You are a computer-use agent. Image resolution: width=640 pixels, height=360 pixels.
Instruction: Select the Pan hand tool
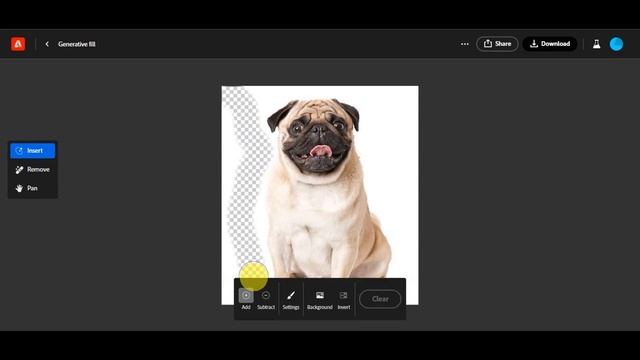(33, 188)
